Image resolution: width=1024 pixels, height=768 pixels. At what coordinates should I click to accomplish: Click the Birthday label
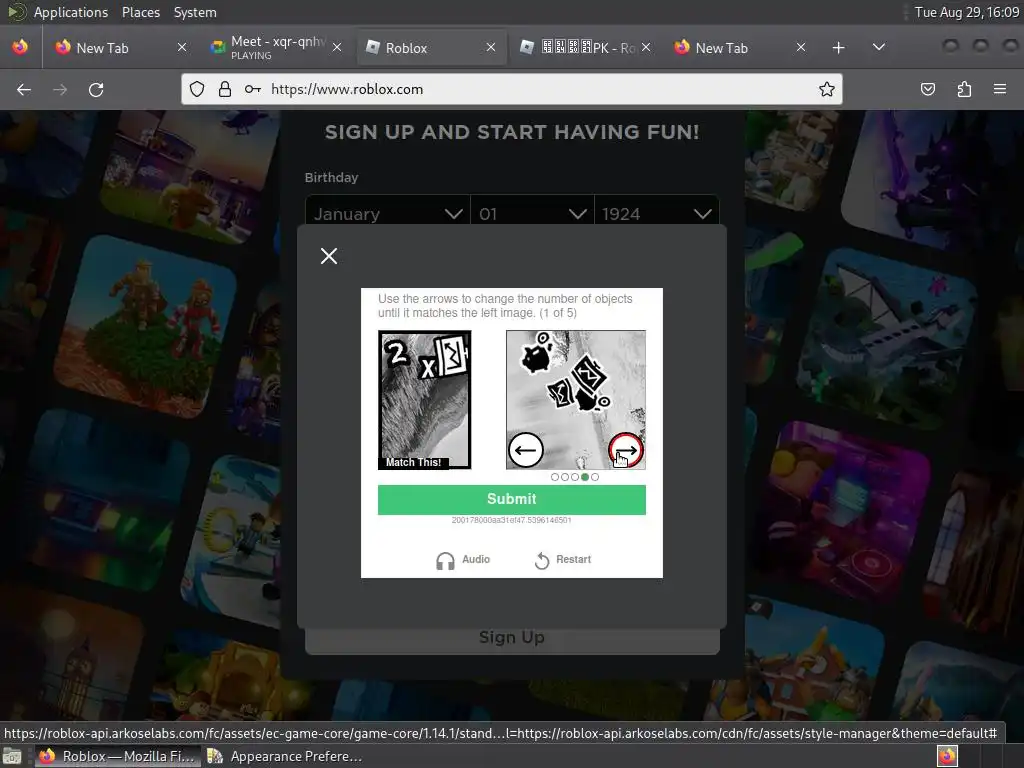331,177
